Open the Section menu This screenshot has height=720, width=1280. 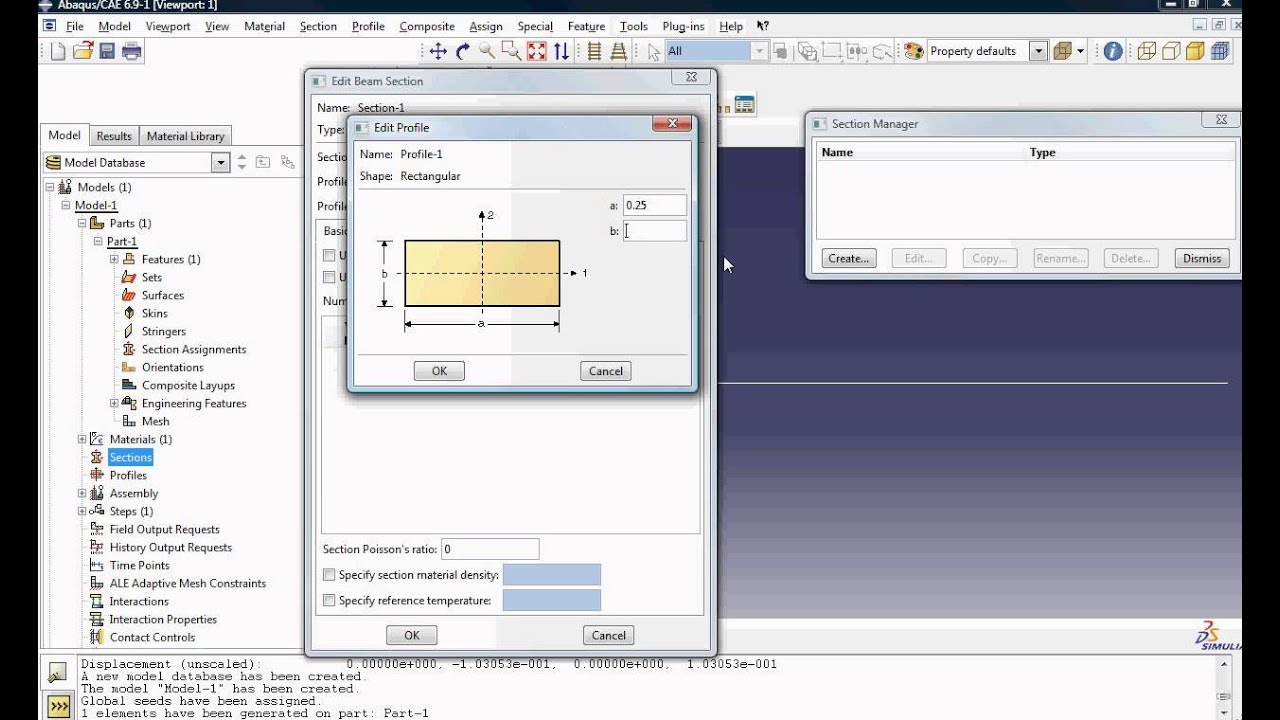point(318,26)
